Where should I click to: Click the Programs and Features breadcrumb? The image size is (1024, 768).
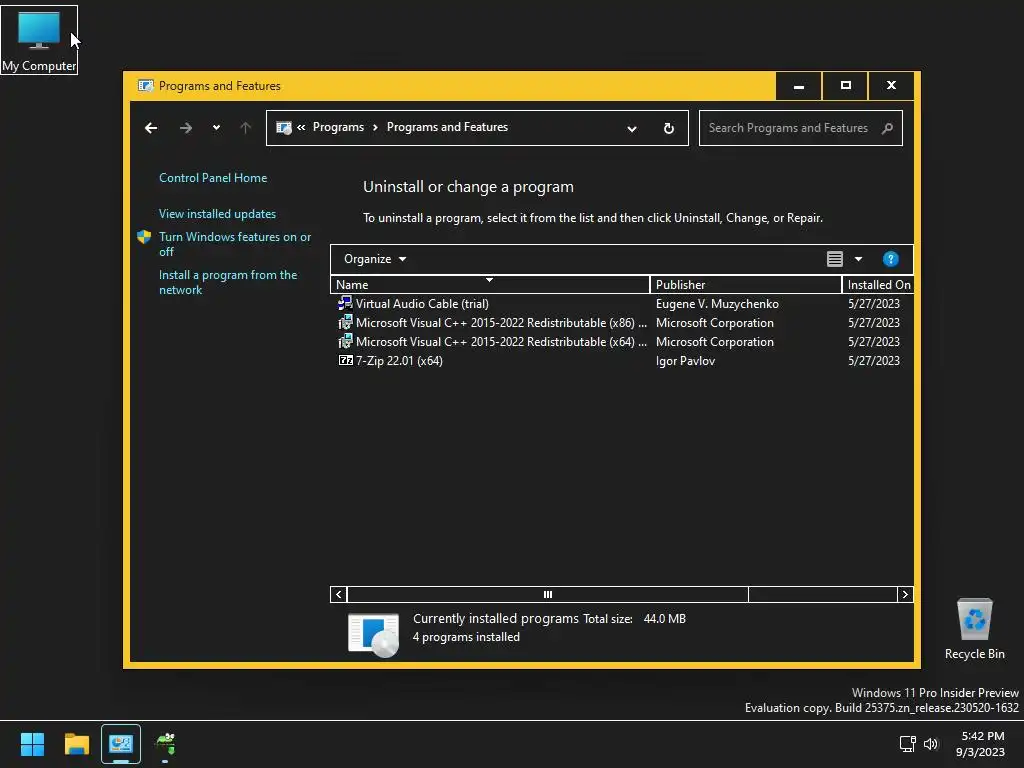click(447, 127)
